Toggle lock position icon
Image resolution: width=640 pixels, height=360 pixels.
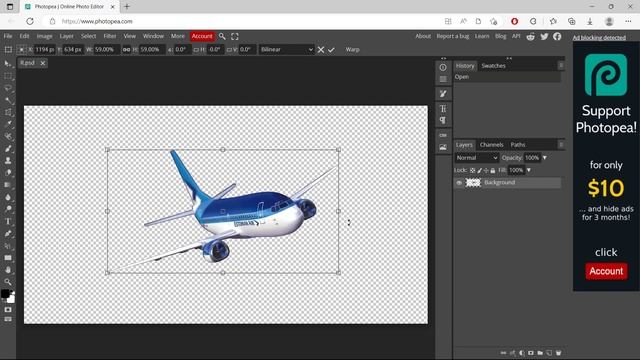[x=486, y=170]
